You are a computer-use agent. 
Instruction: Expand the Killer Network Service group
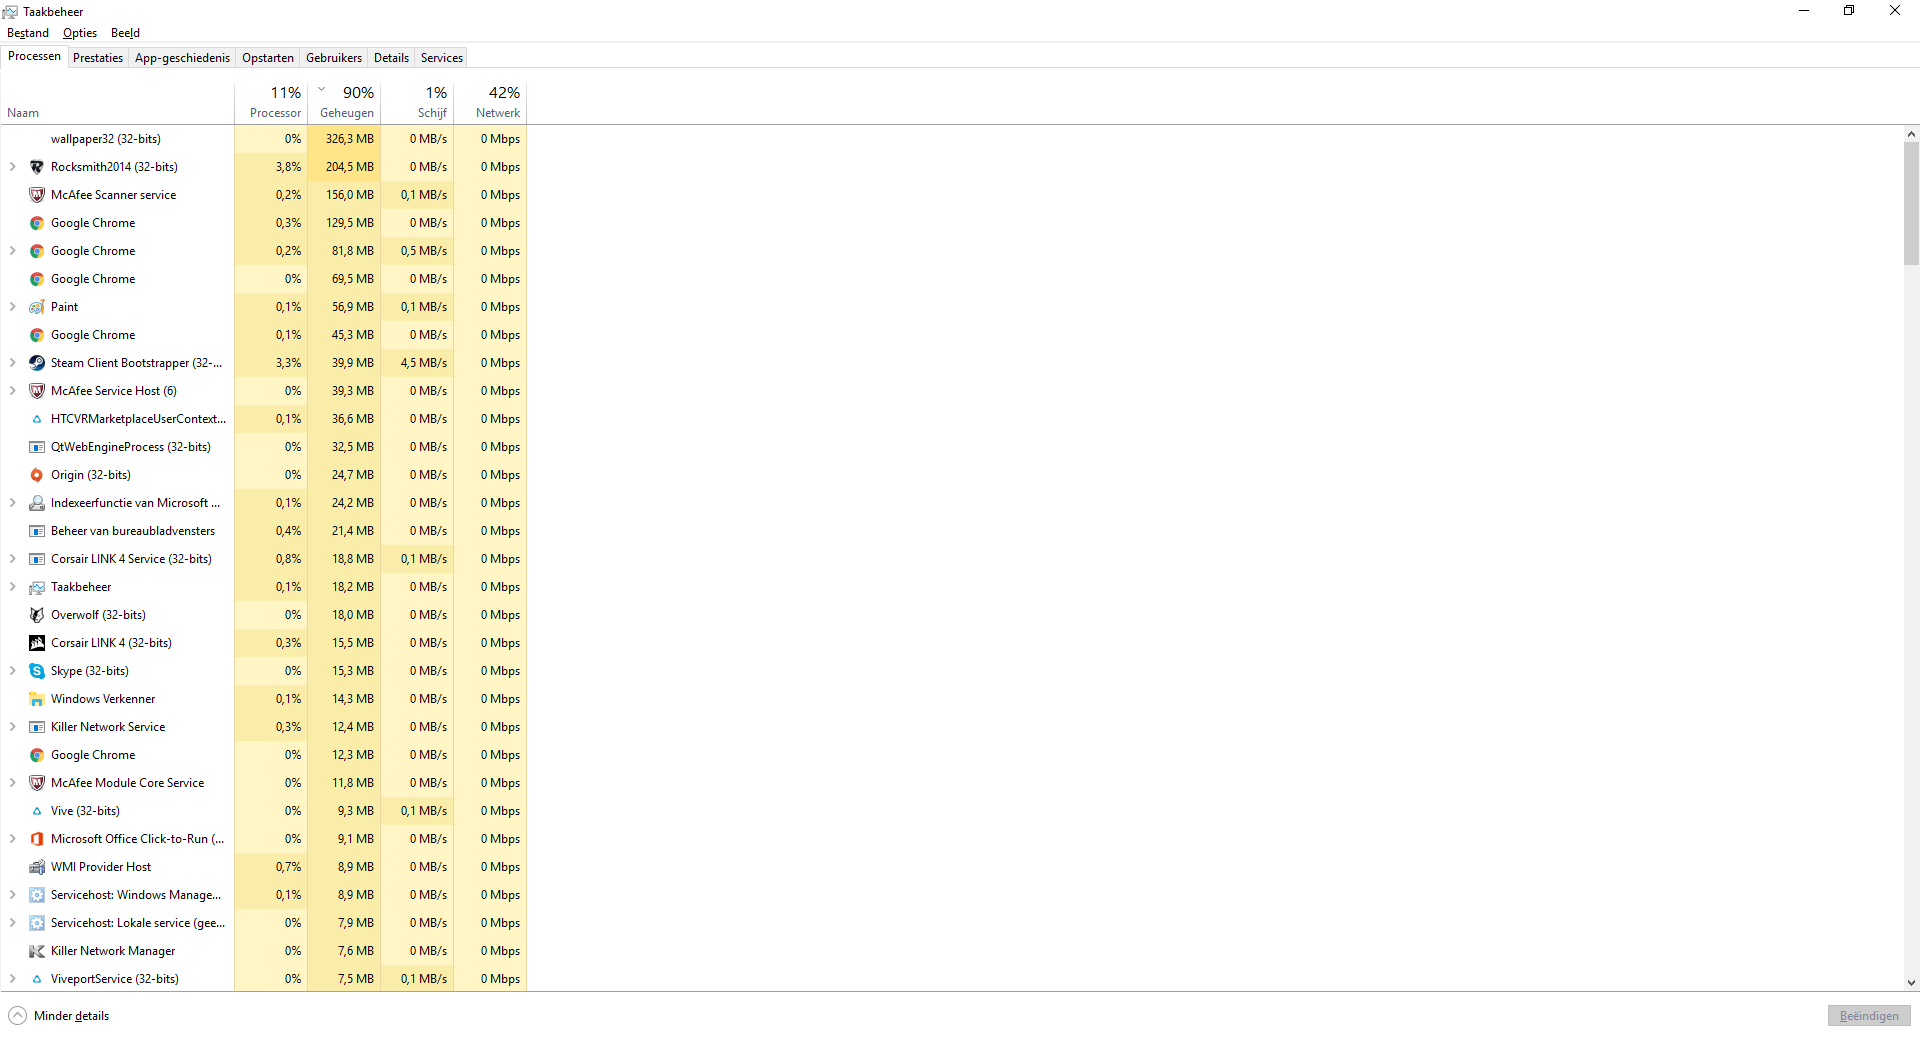(12, 727)
